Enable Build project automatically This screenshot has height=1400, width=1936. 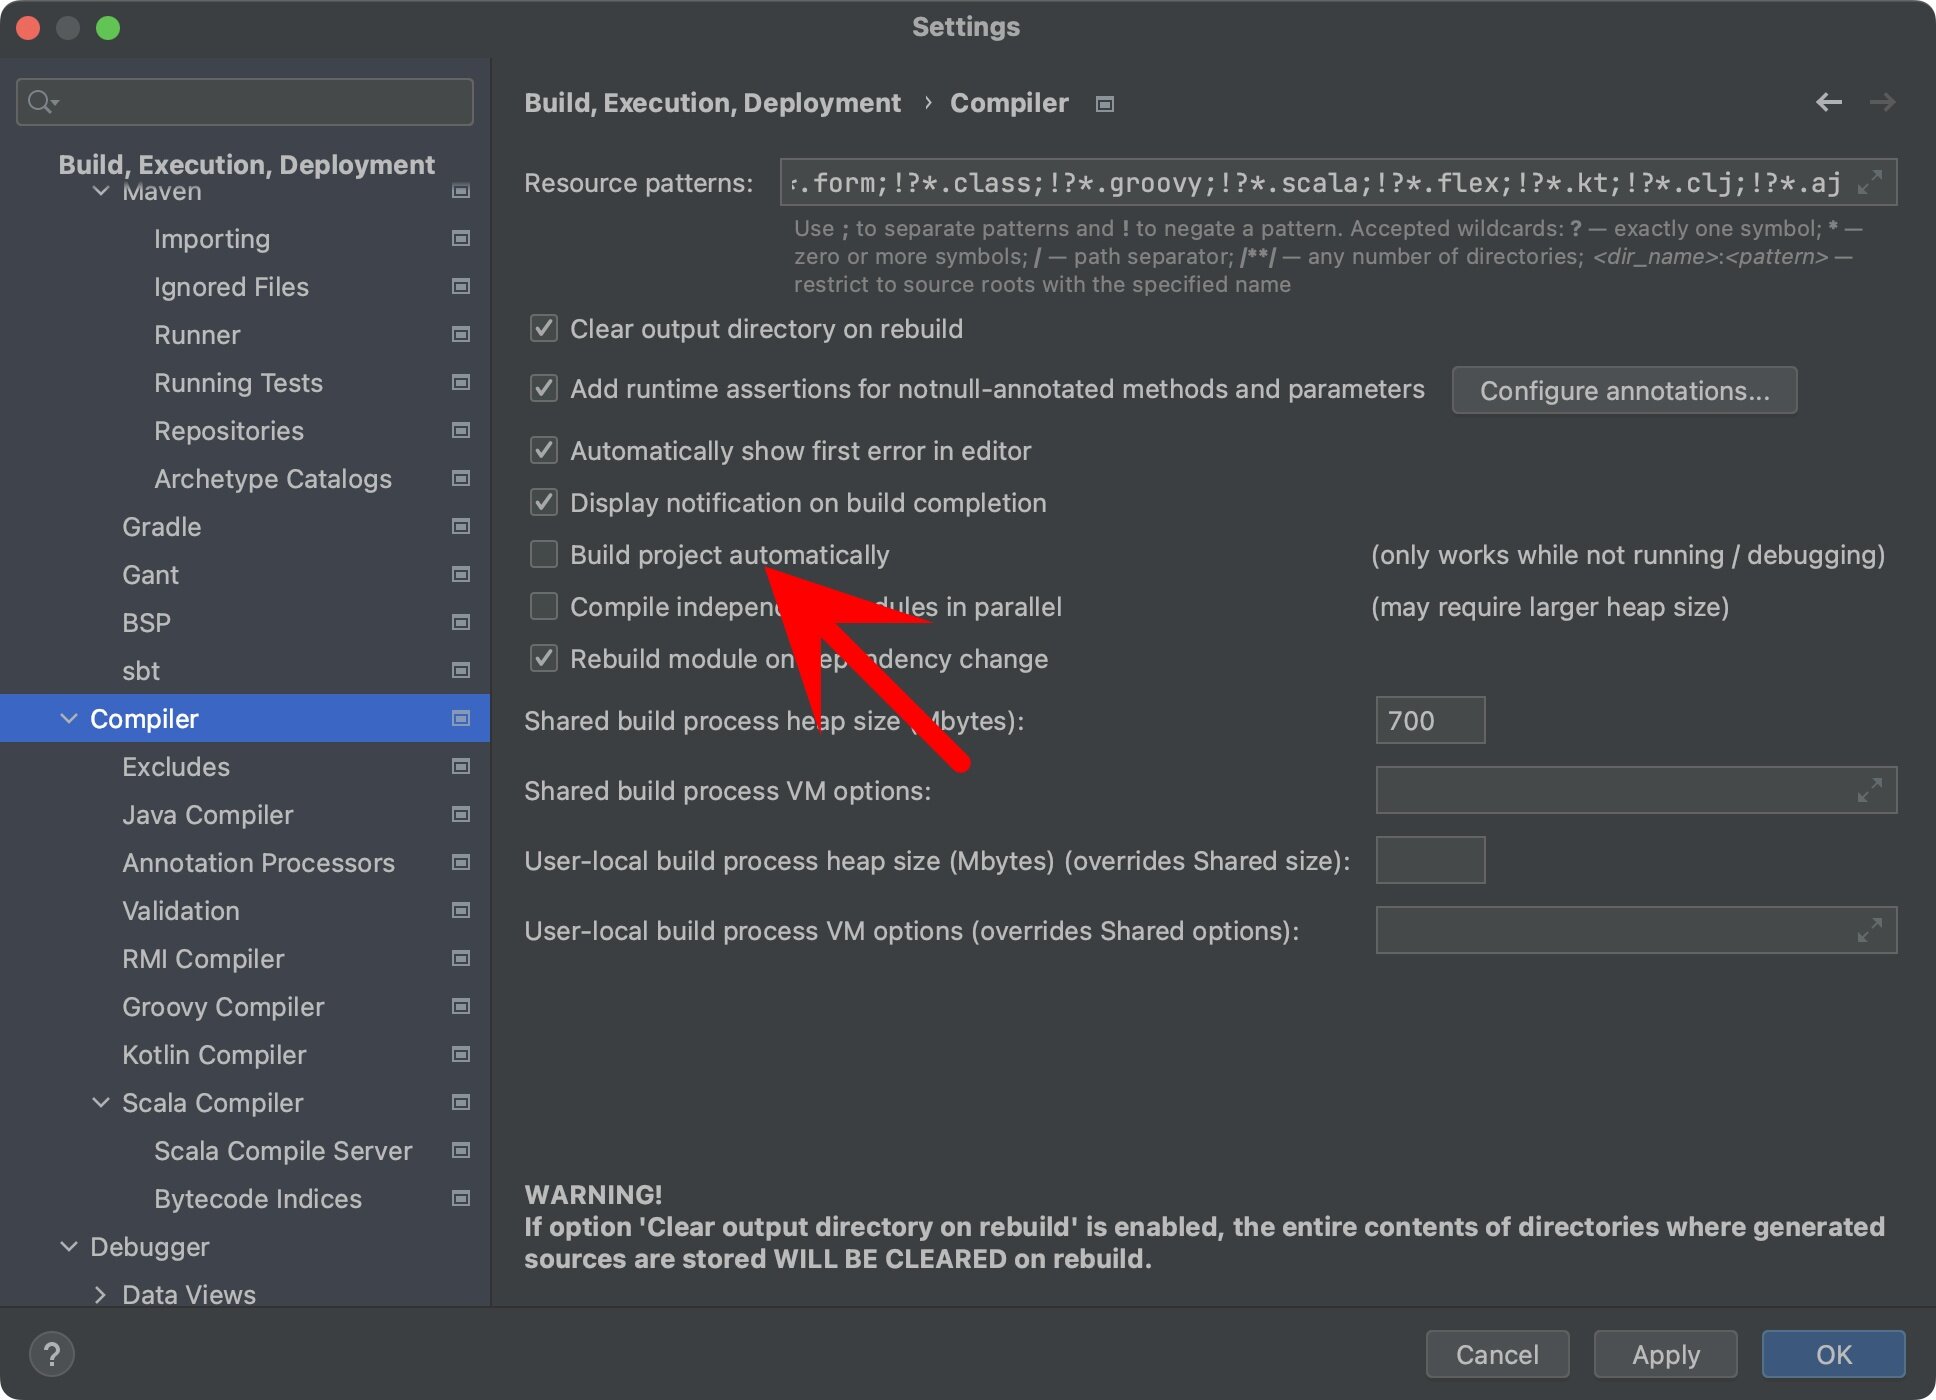click(x=543, y=554)
